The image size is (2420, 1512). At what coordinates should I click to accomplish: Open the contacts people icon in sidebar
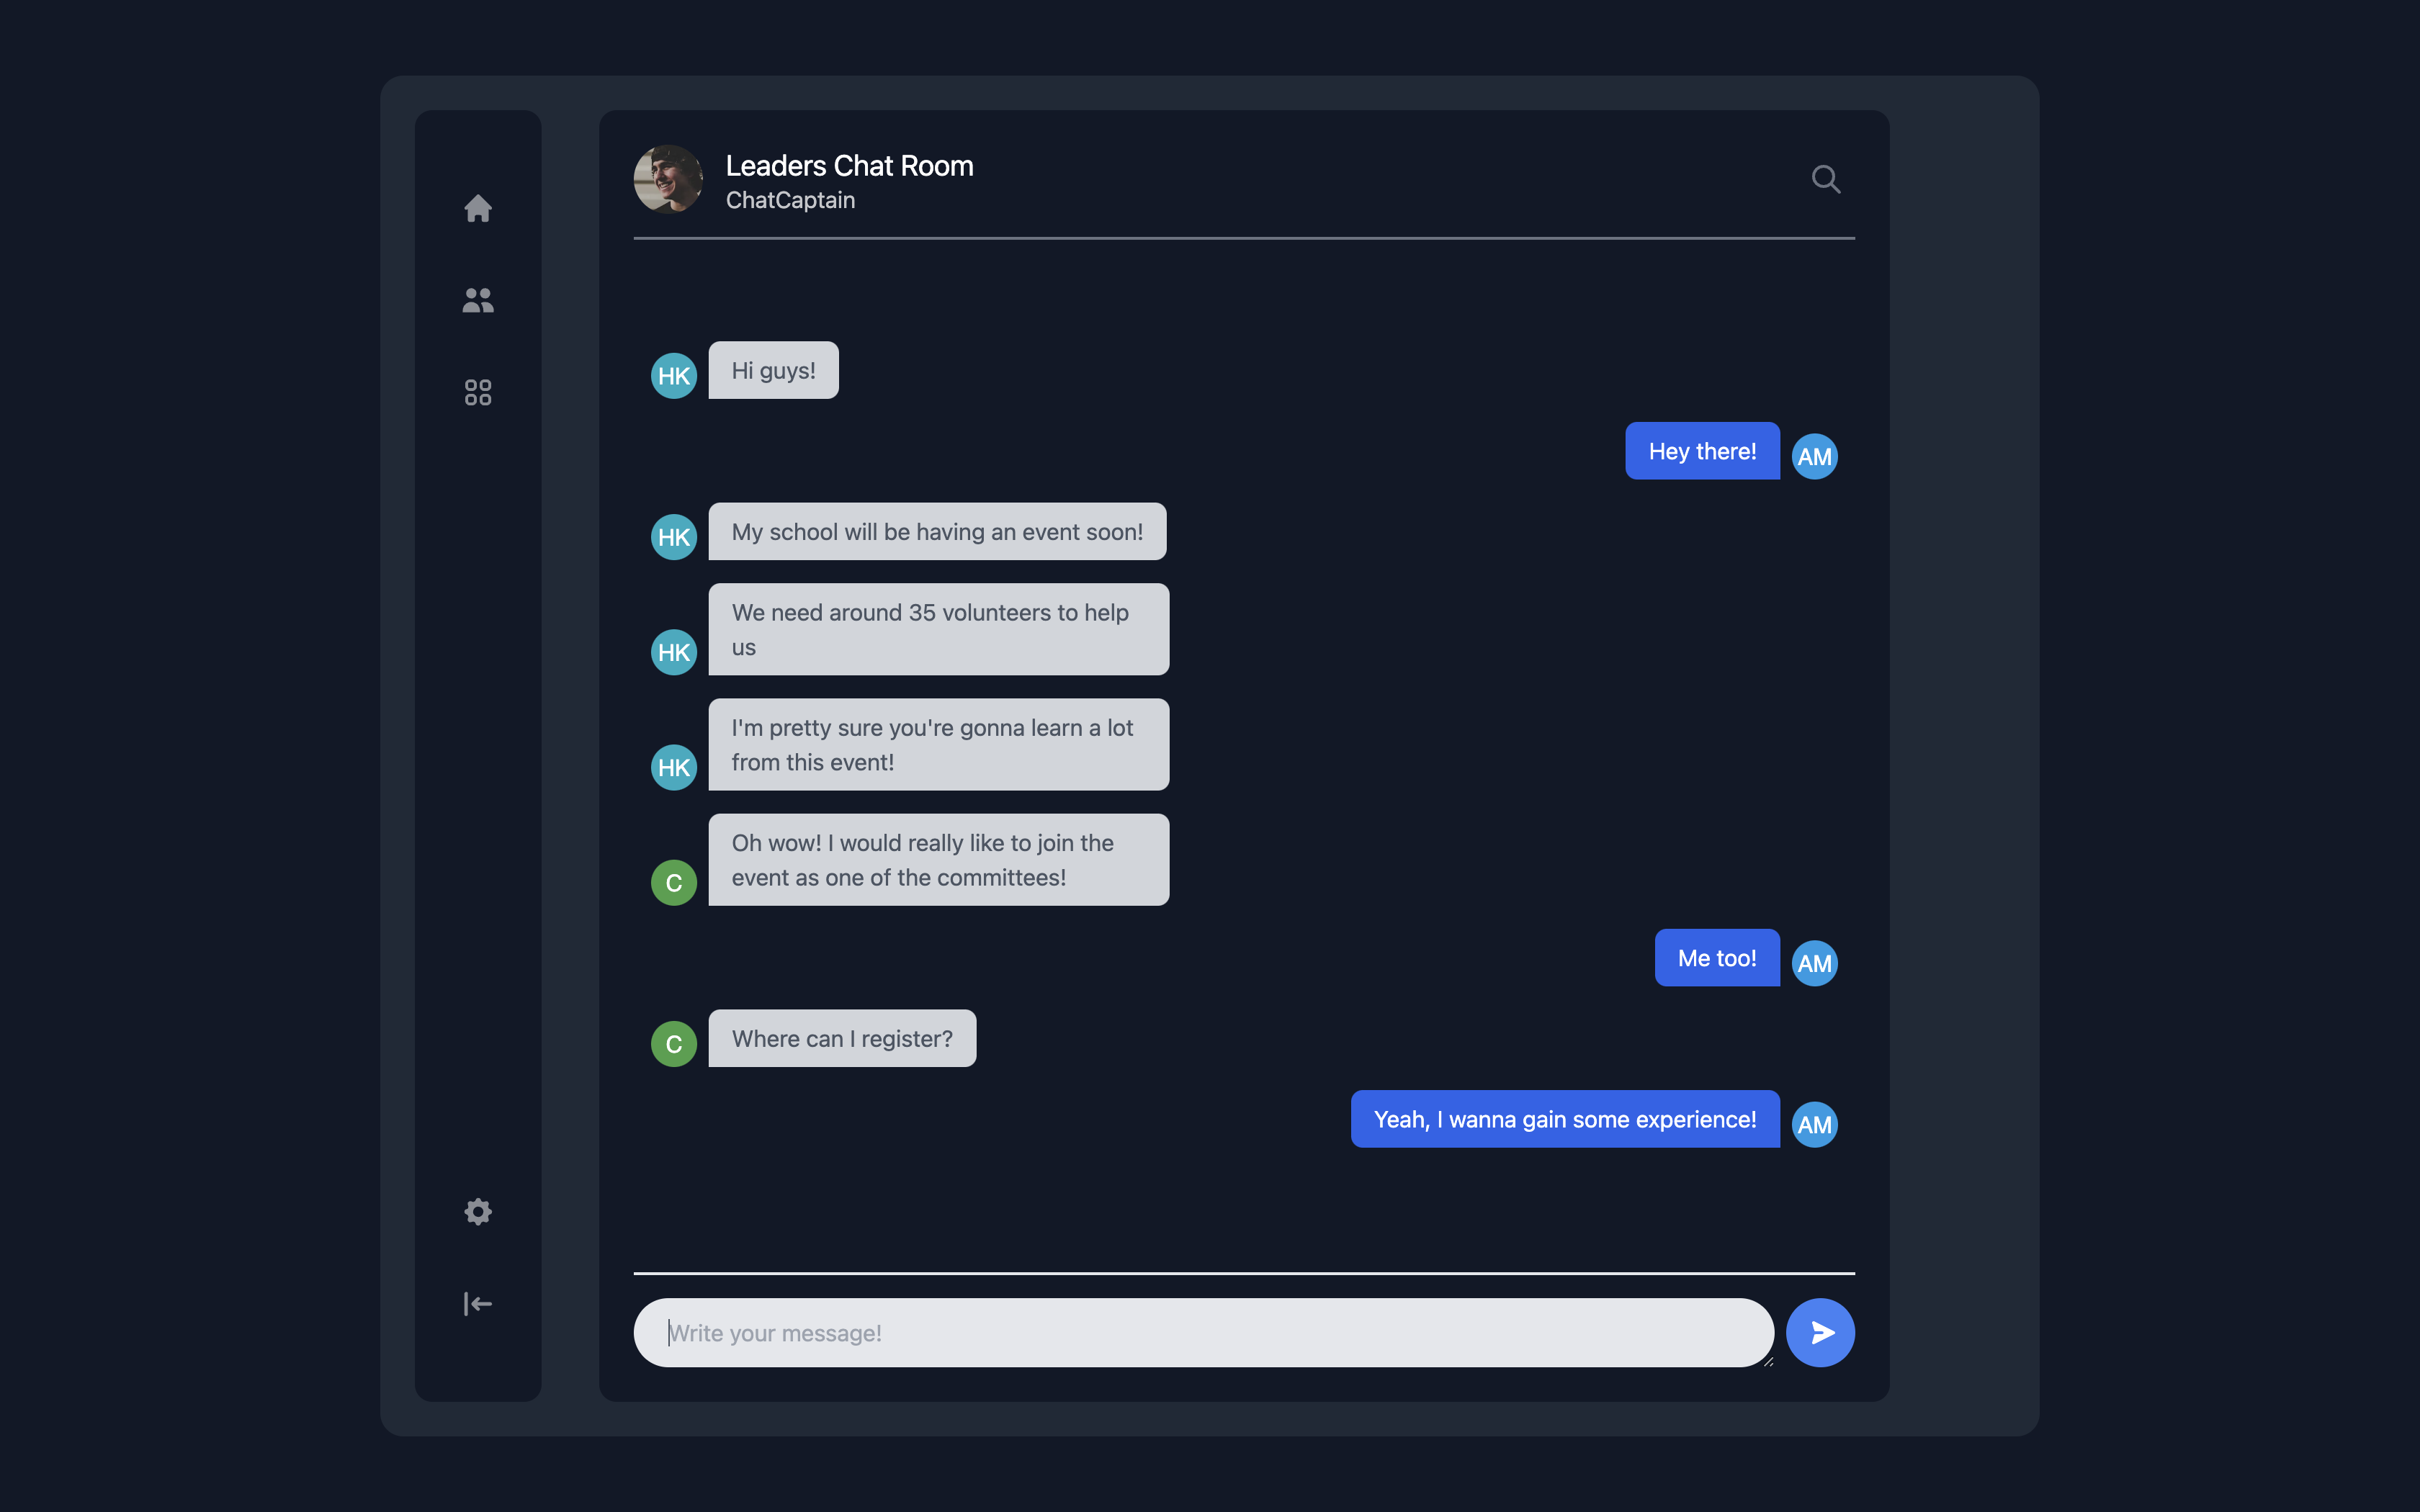tap(478, 300)
